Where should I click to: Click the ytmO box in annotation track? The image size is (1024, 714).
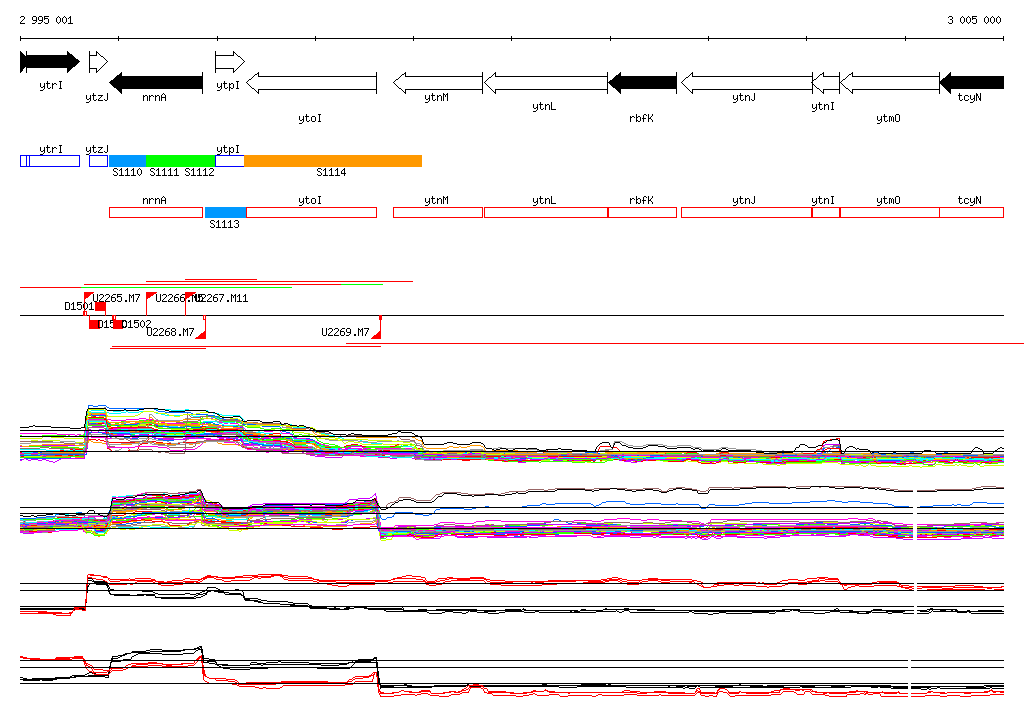[x=889, y=212]
